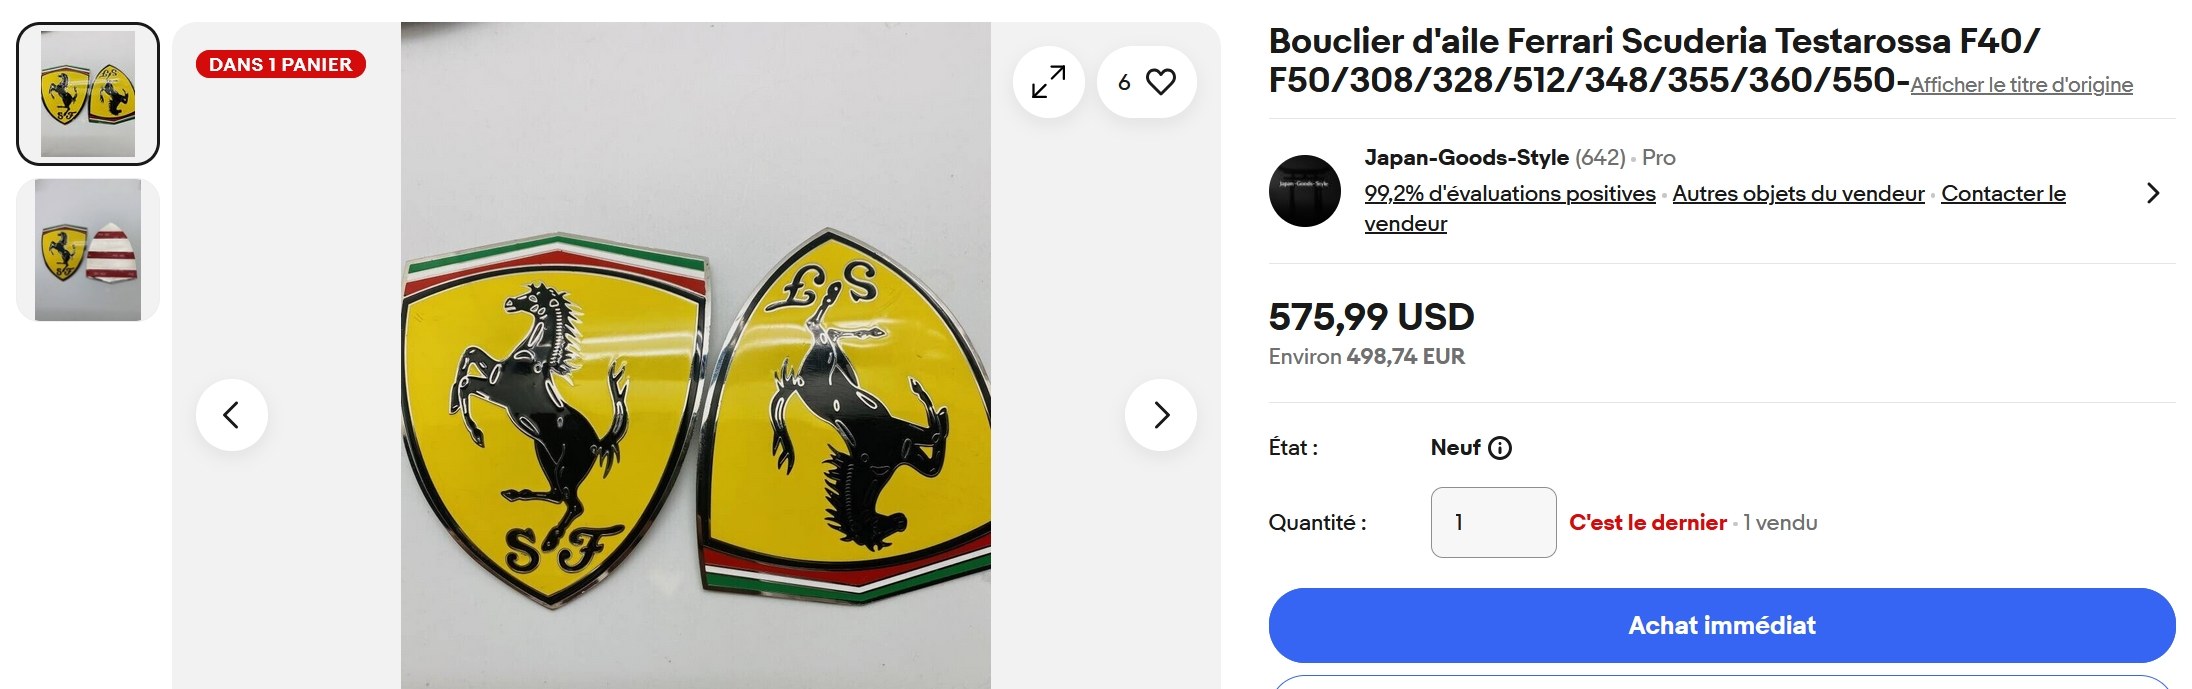Go to the previous product image
This screenshot has width=2192, height=689.
point(232,415)
